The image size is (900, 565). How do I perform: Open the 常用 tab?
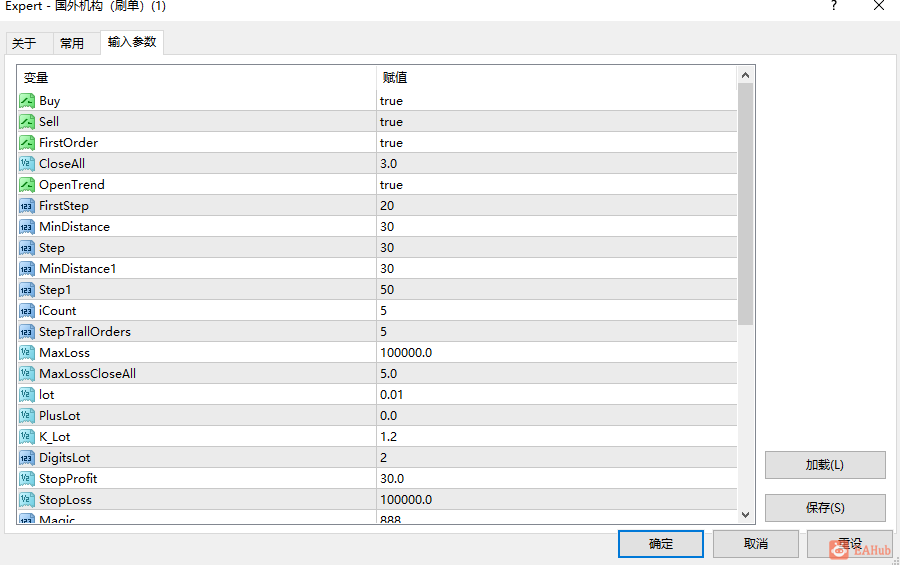coord(72,44)
